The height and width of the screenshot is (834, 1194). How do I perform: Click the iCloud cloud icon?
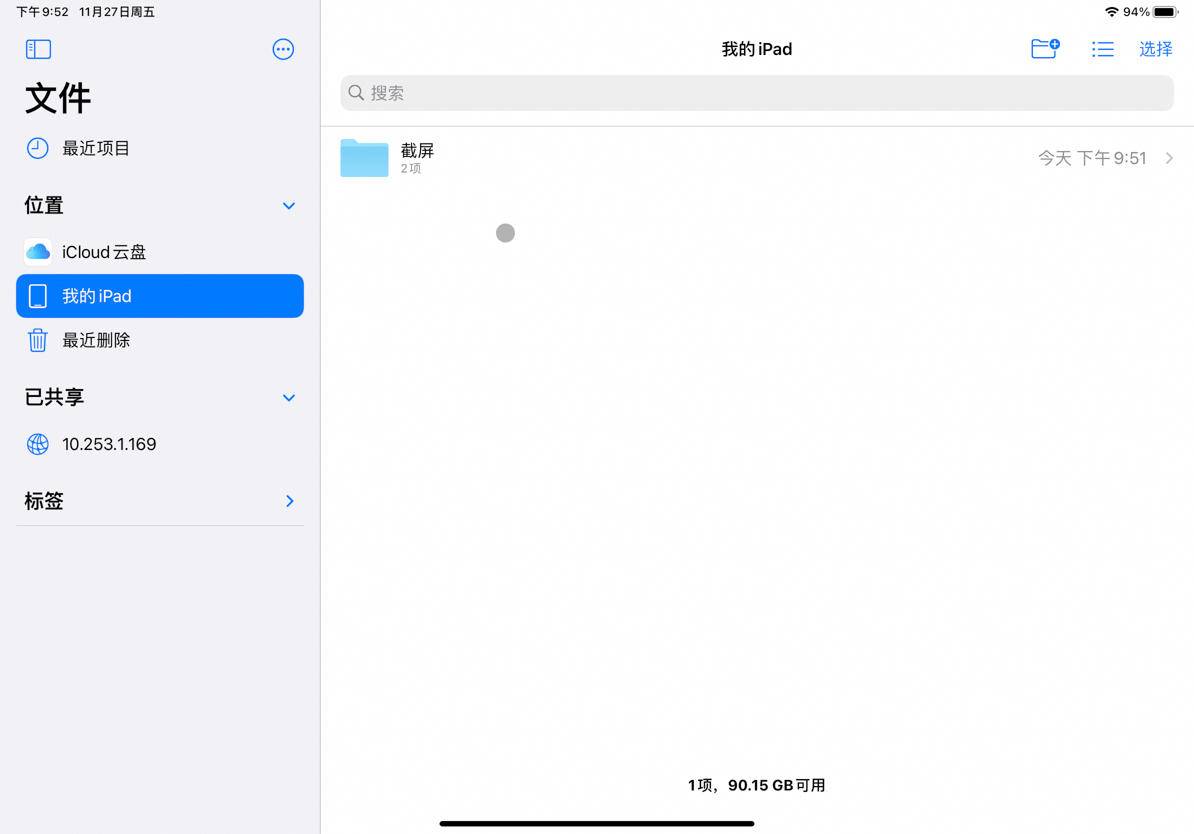click(x=38, y=251)
